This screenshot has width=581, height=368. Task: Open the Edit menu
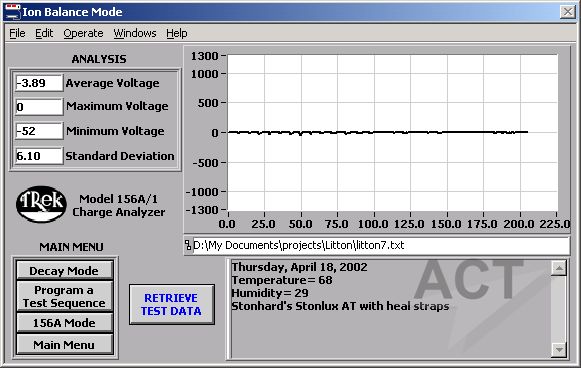tap(44, 33)
